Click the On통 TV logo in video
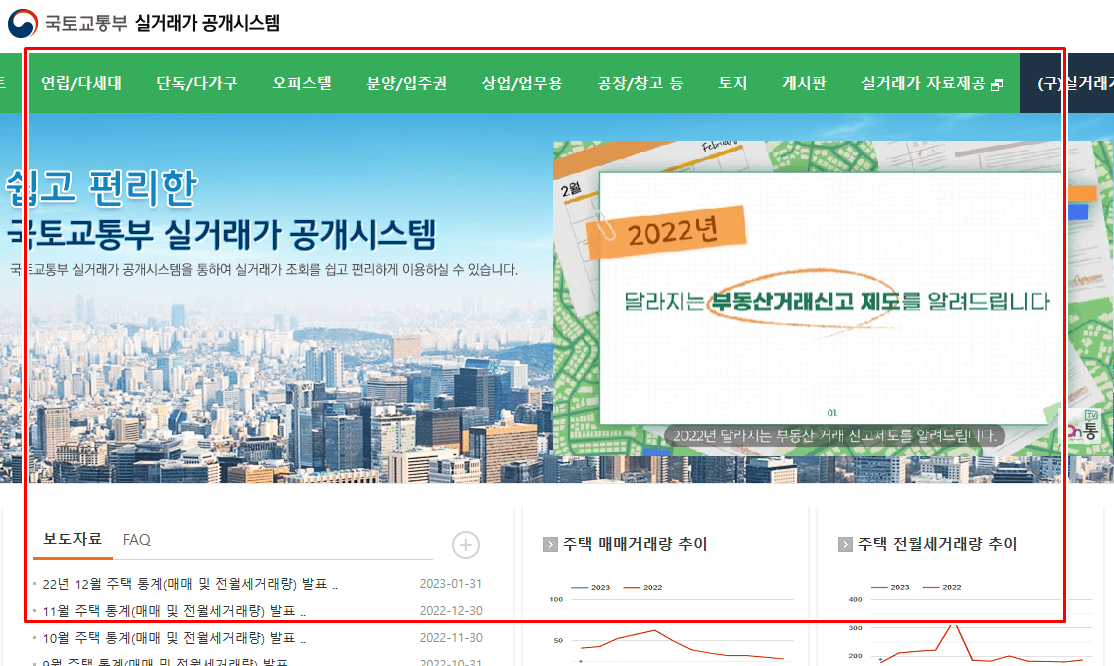Screen dimensions: 1114x666 pyautogui.click(x=1083, y=426)
